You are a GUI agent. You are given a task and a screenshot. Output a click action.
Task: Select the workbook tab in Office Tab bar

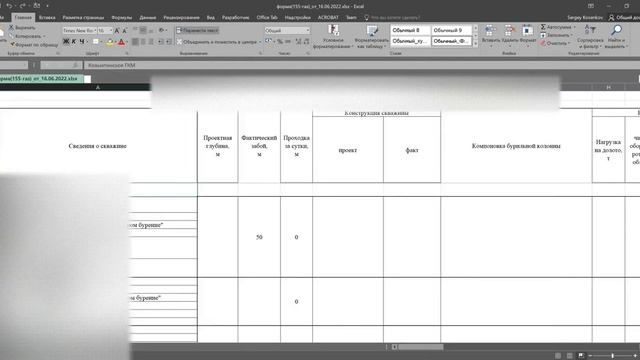(41, 78)
